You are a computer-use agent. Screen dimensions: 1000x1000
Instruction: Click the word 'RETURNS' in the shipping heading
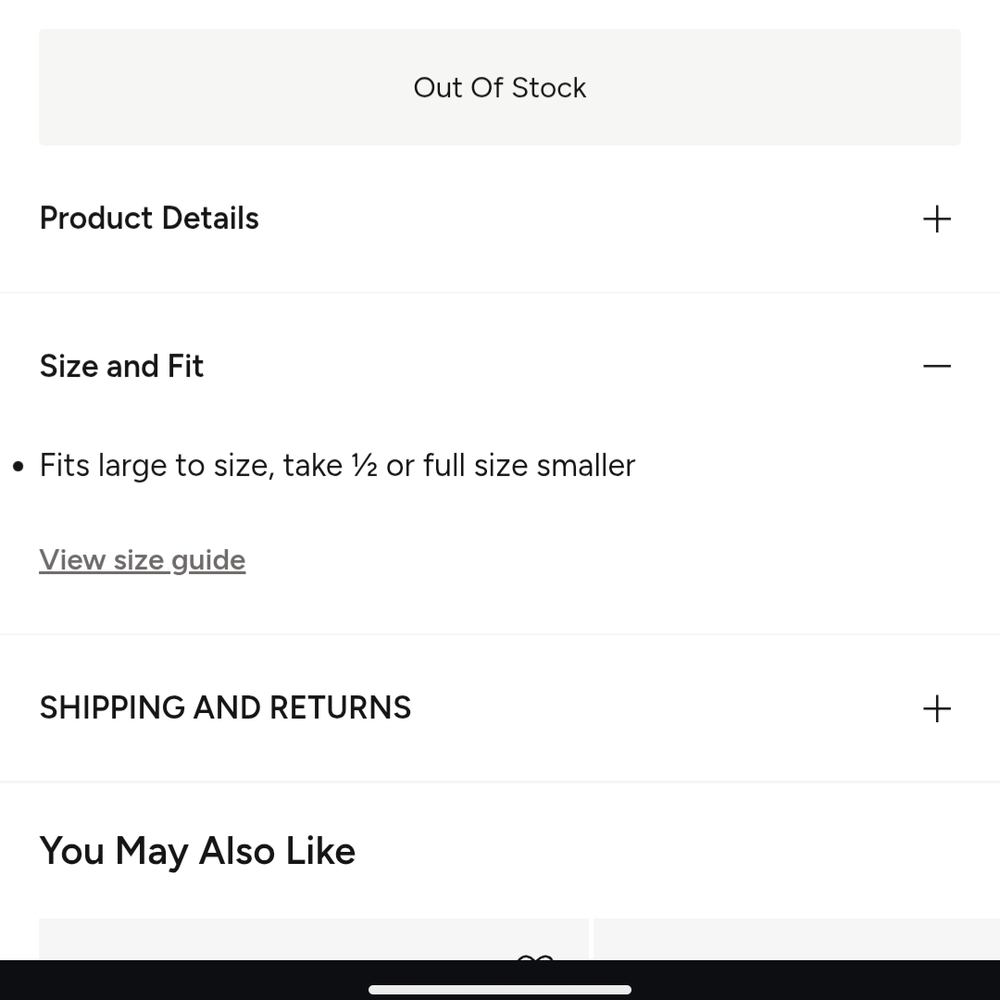point(340,708)
